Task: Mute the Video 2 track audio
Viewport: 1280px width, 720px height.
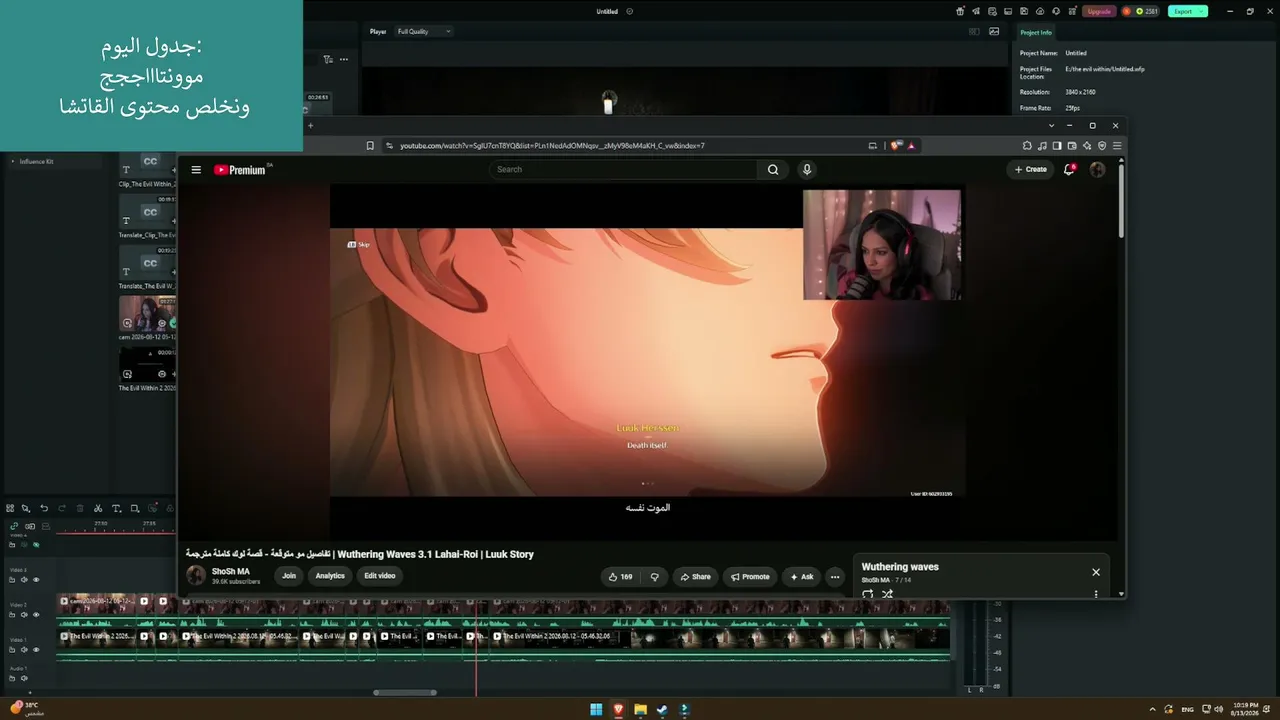Action: pos(24,615)
